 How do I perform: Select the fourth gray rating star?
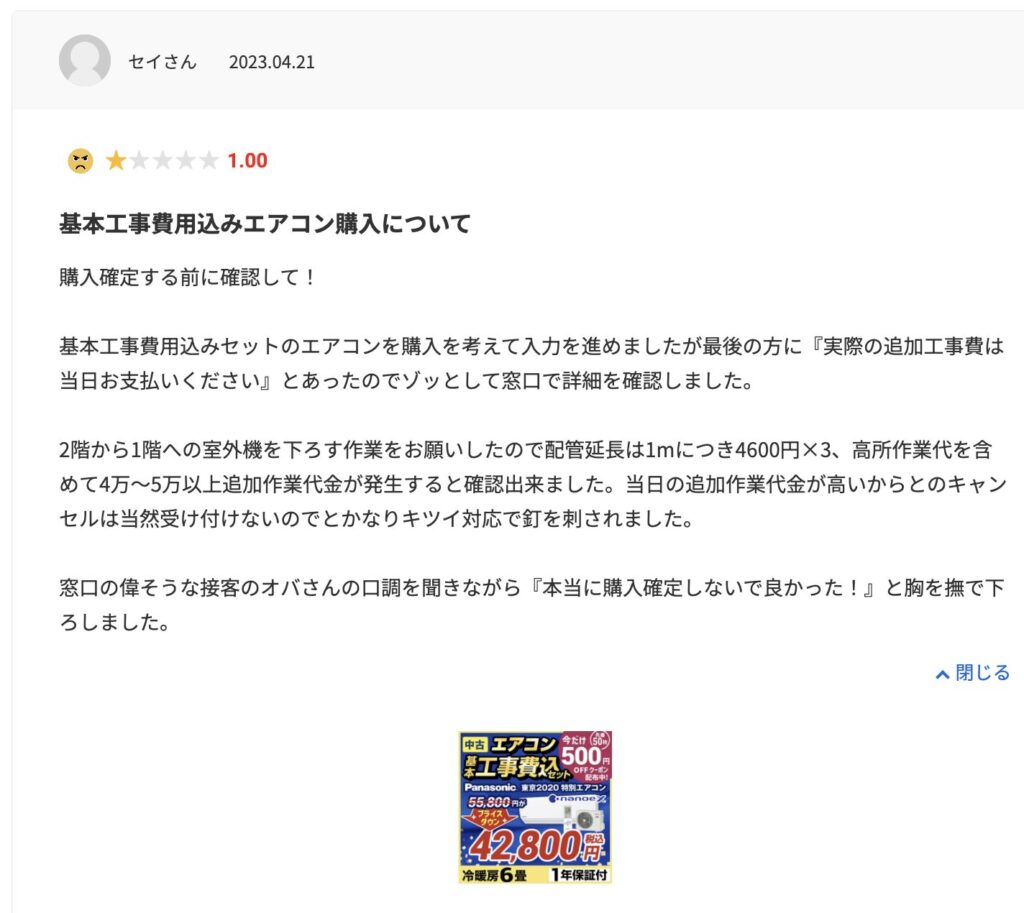(185, 160)
